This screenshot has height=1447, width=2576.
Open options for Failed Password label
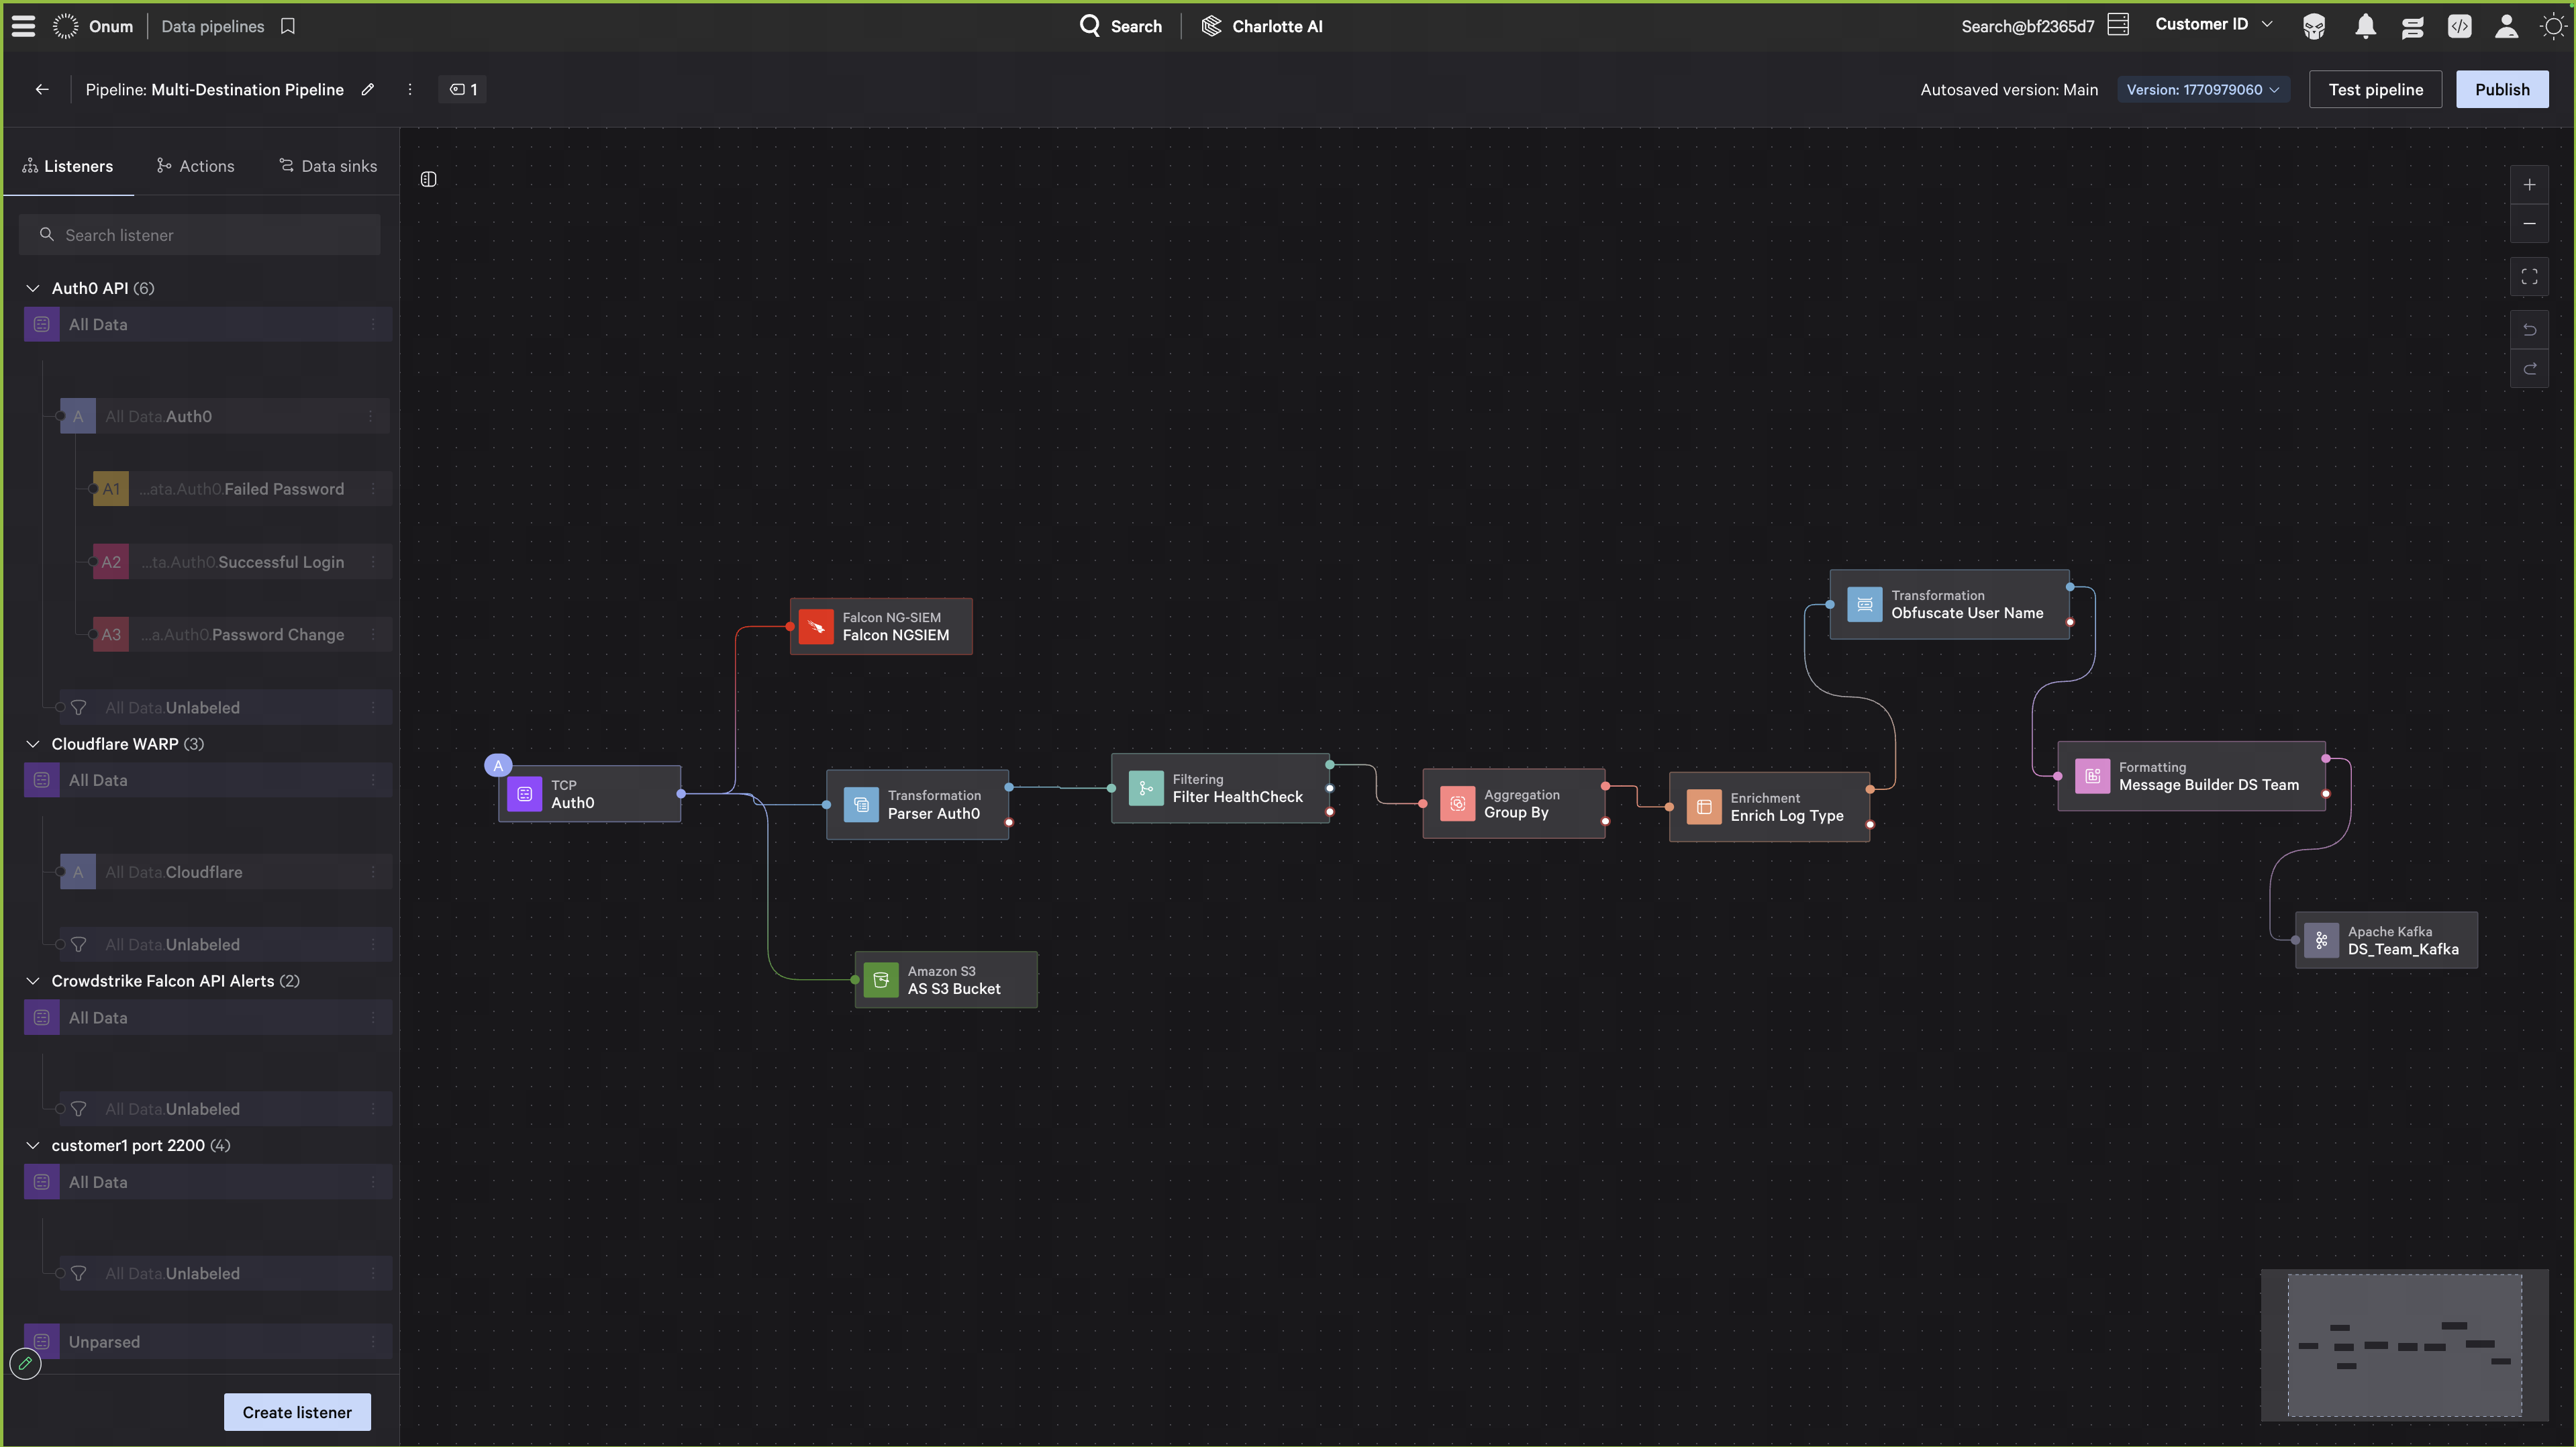tap(373, 489)
